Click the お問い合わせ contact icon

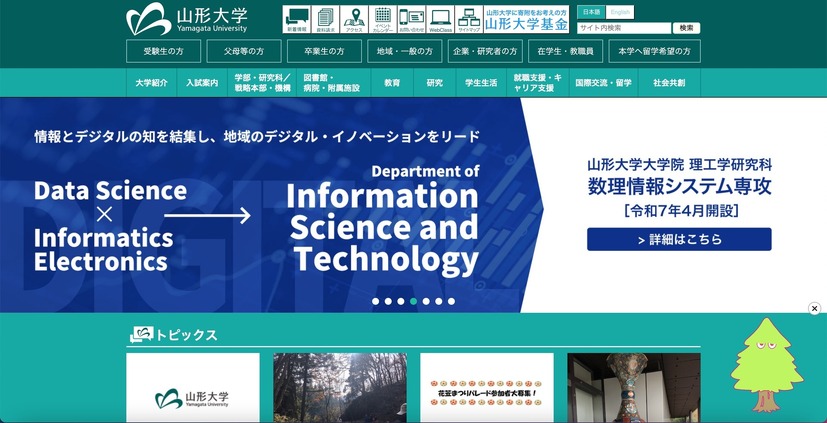411,19
